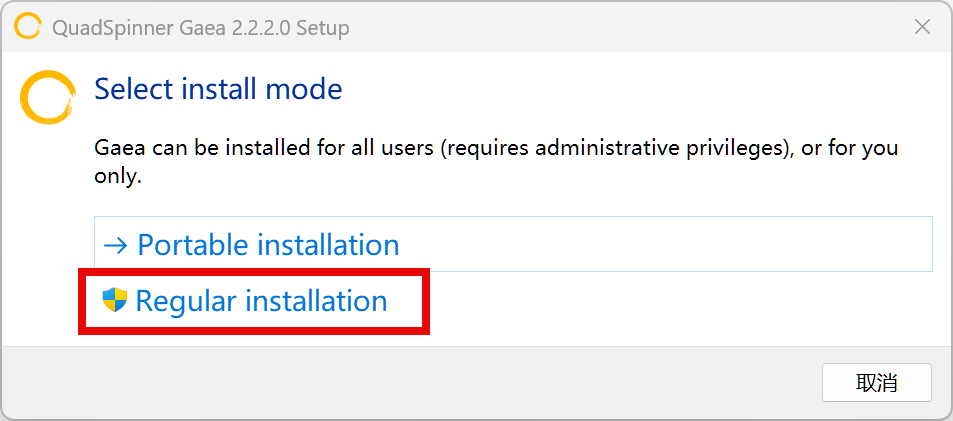
Task: Click the "Select install mode" heading
Action: [x=218, y=89]
